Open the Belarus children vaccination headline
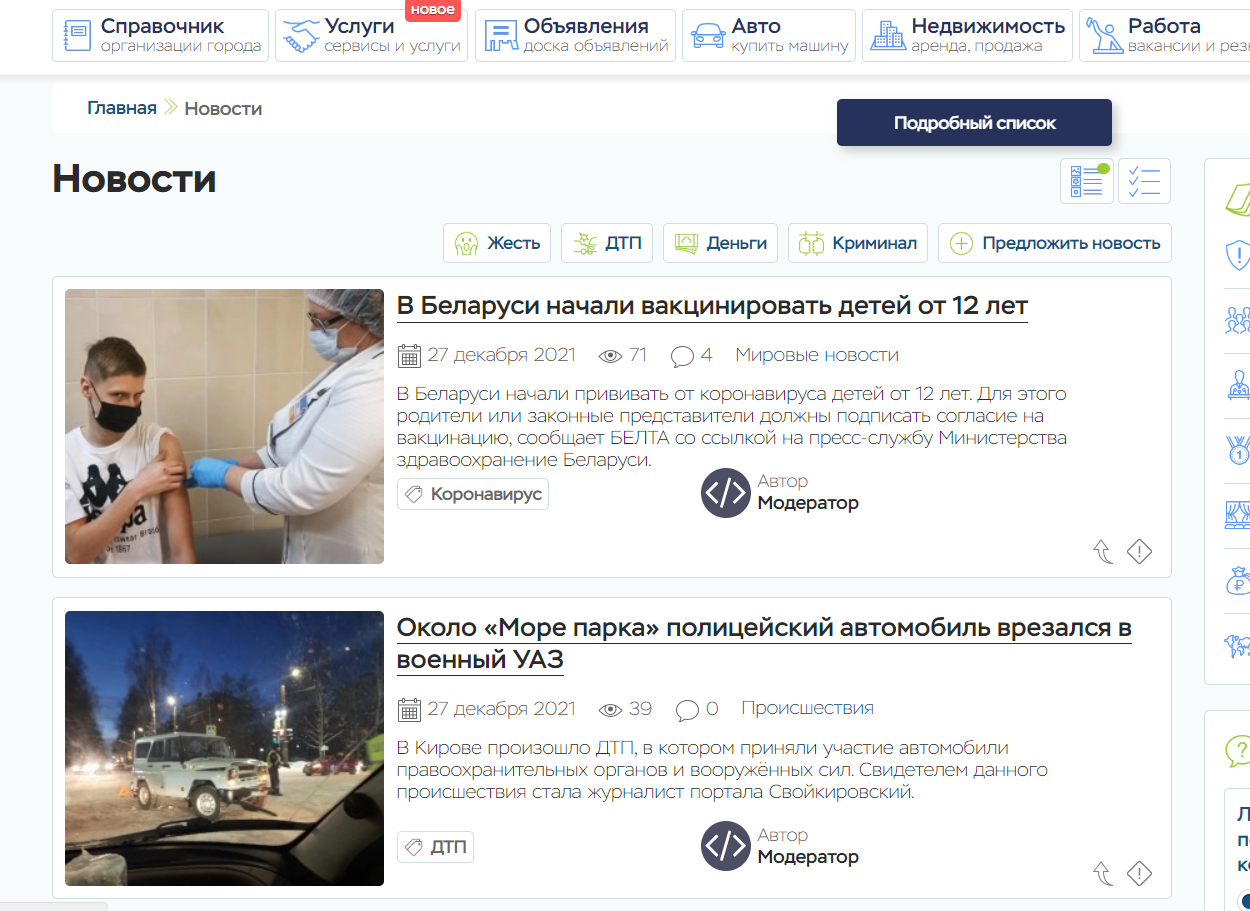1250x911 pixels. click(x=711, y=305)
